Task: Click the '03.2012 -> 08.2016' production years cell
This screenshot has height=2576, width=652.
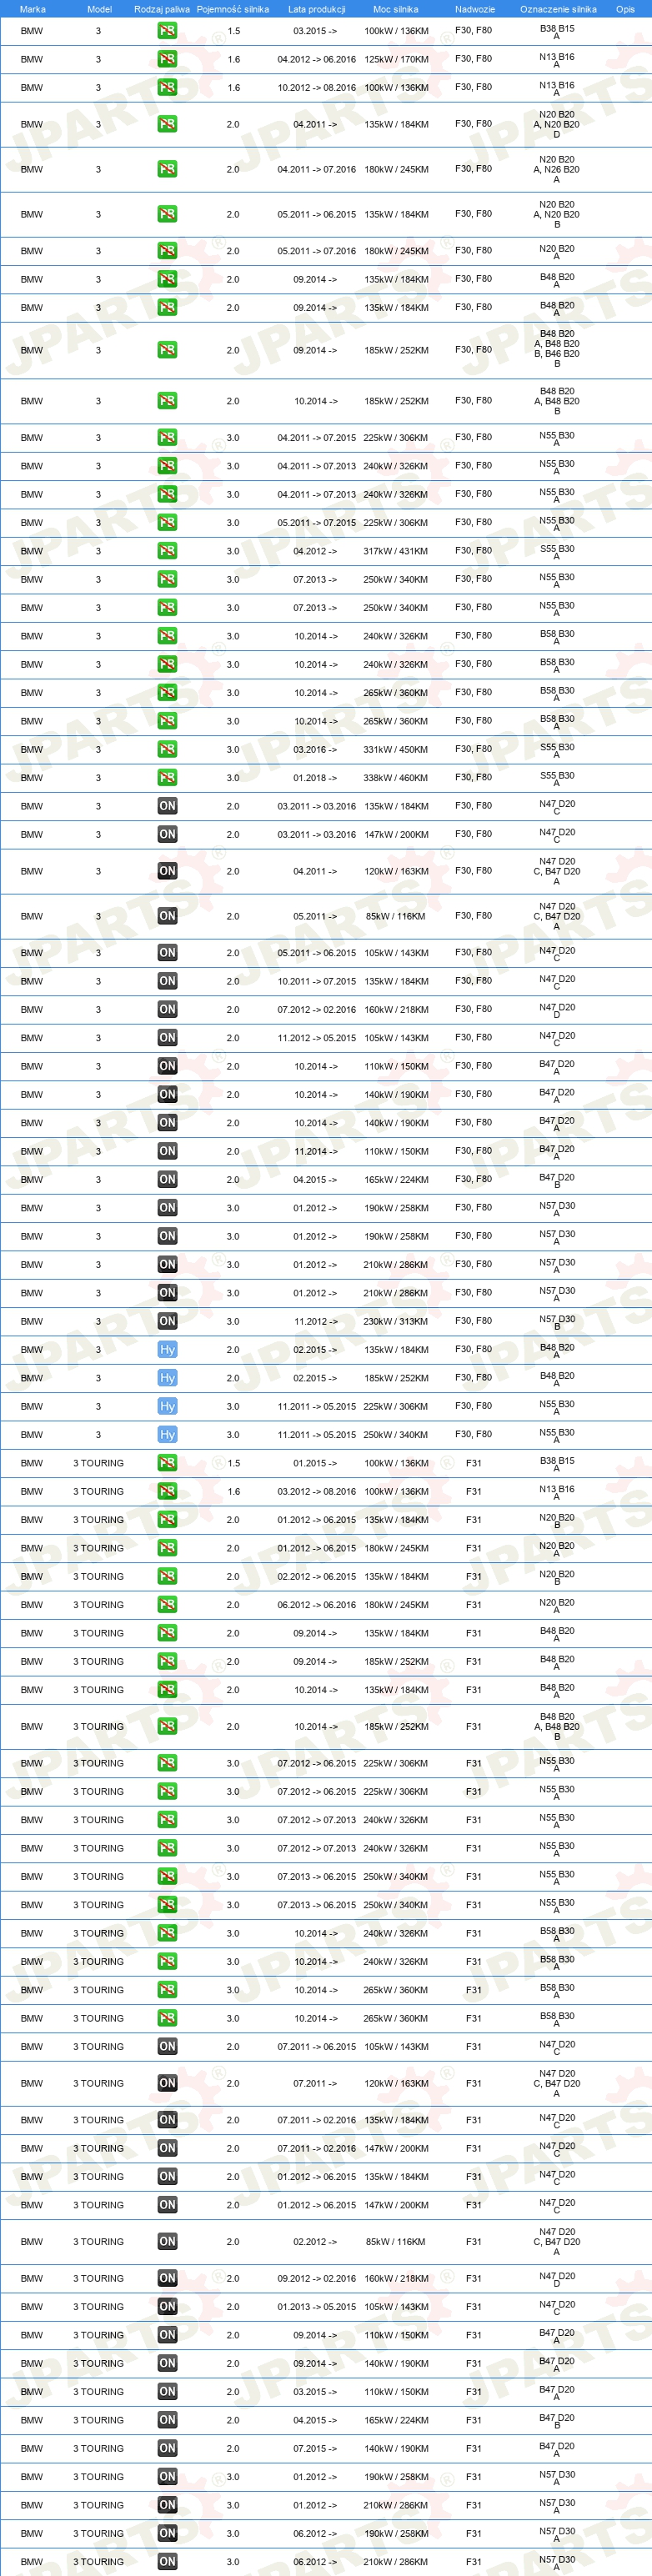Action: click(x=317, y=1491)
